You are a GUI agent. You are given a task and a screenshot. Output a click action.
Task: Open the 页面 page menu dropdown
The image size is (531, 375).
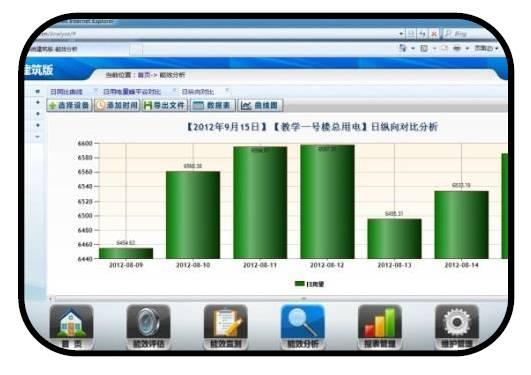[486, 48]
